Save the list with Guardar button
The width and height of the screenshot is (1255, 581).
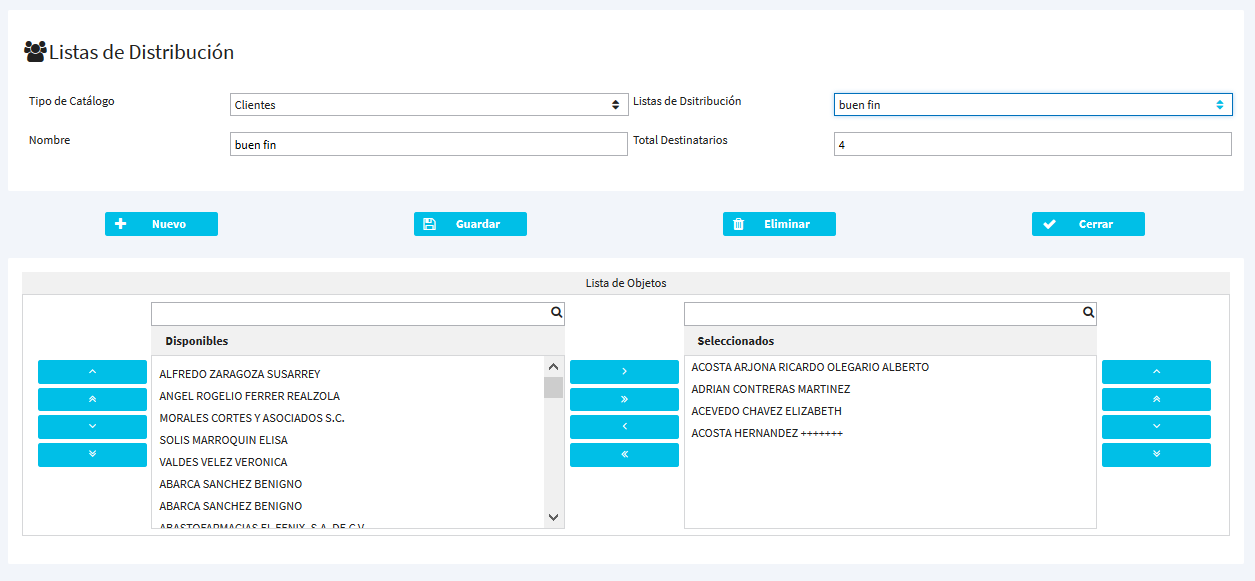[x=470, y=224]
